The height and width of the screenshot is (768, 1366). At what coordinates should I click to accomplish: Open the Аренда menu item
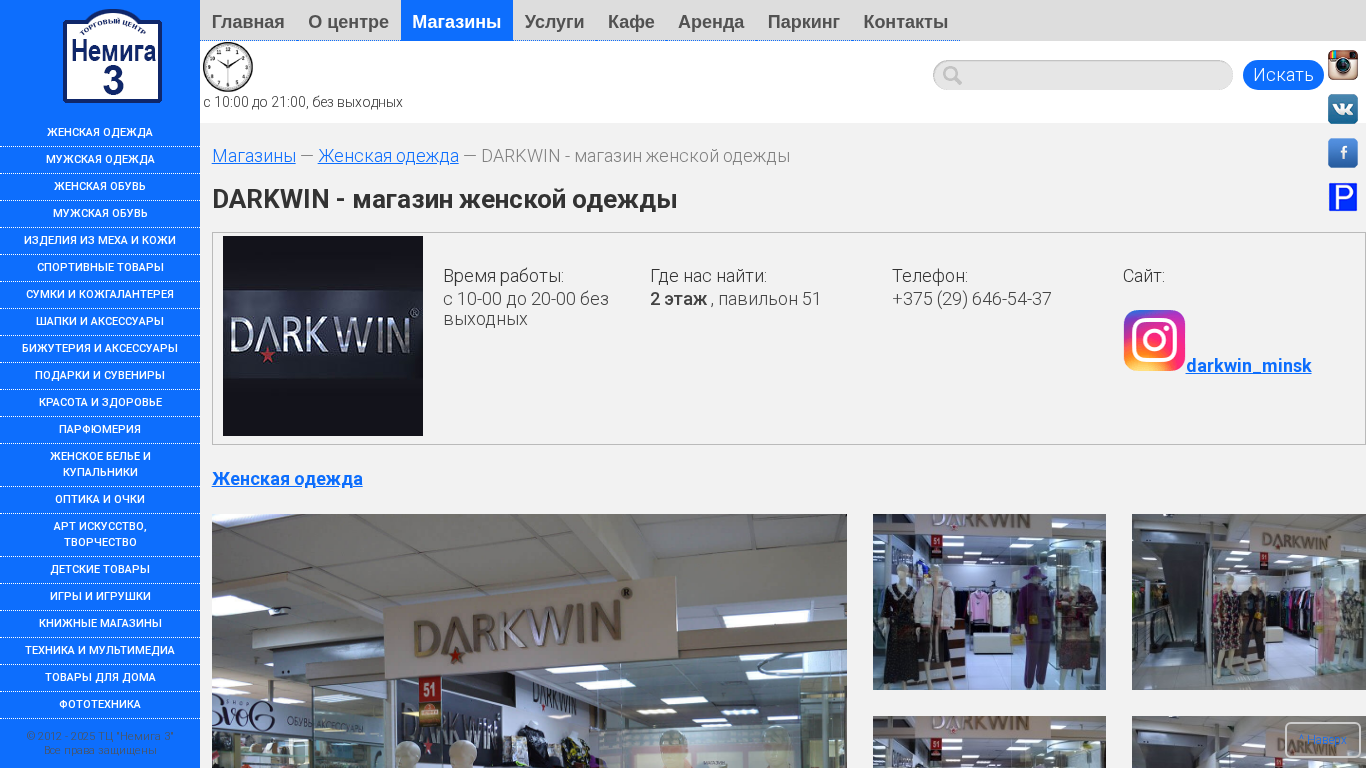[711, 21]
